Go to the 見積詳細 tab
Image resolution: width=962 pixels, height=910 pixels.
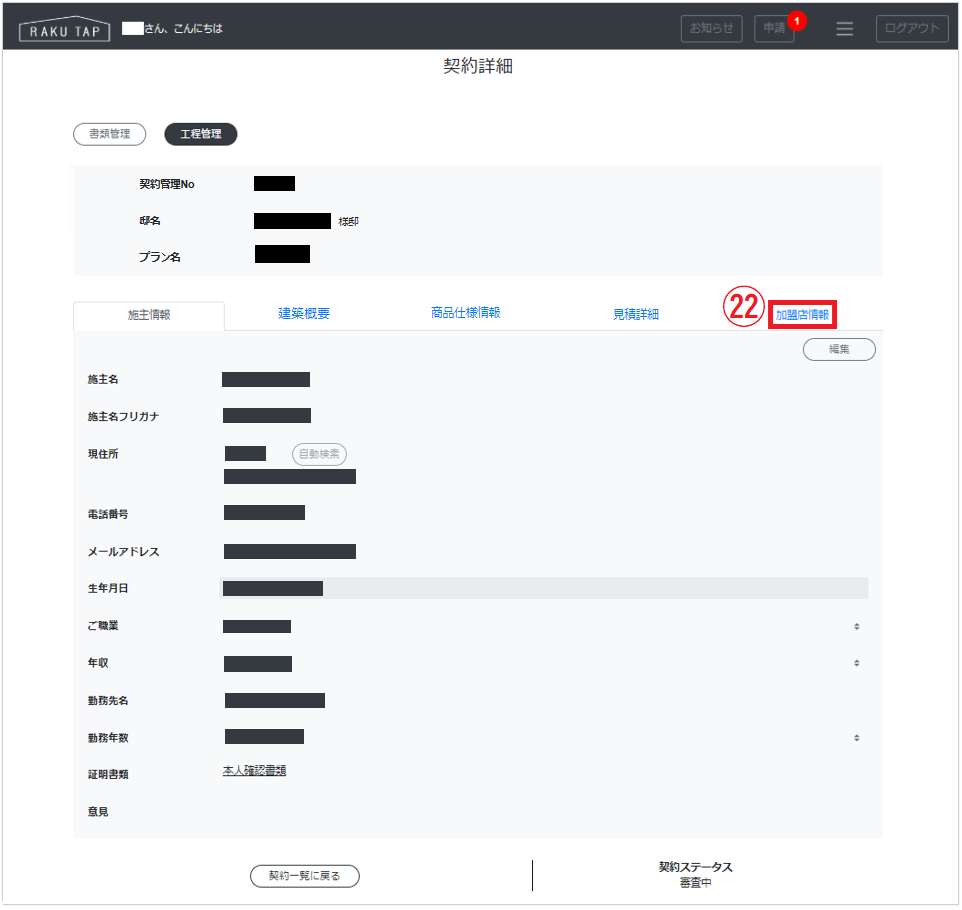tap(636, 314)
